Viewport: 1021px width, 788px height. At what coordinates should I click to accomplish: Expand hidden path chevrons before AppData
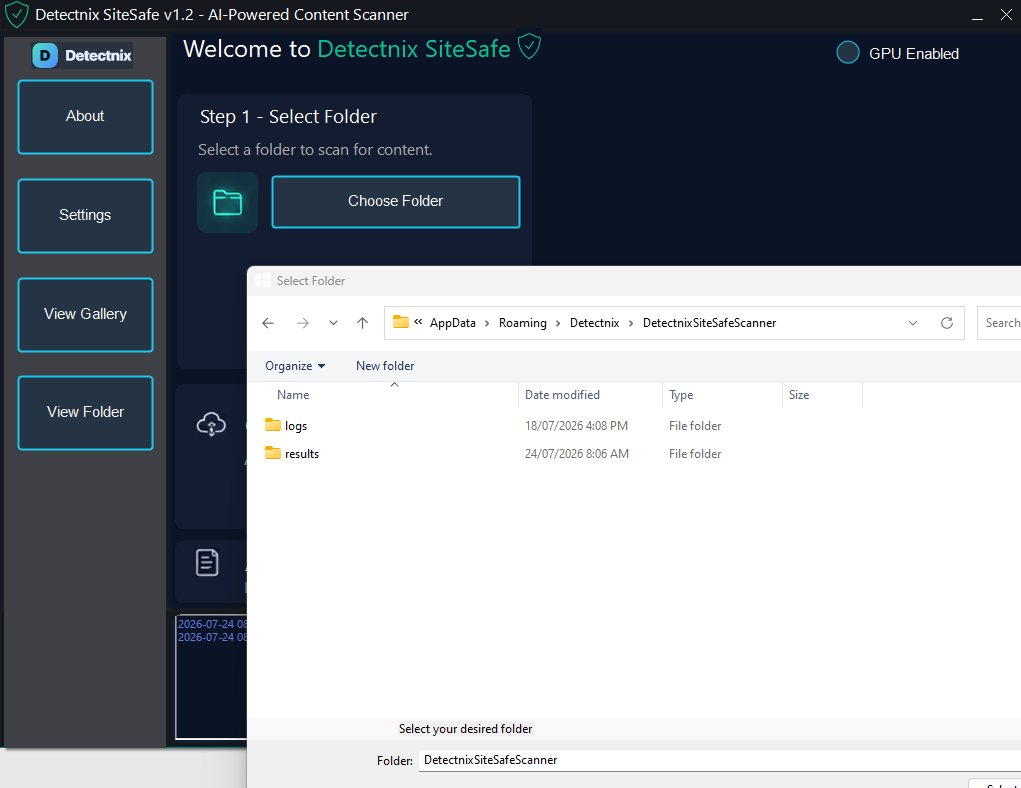coord(418,322)
